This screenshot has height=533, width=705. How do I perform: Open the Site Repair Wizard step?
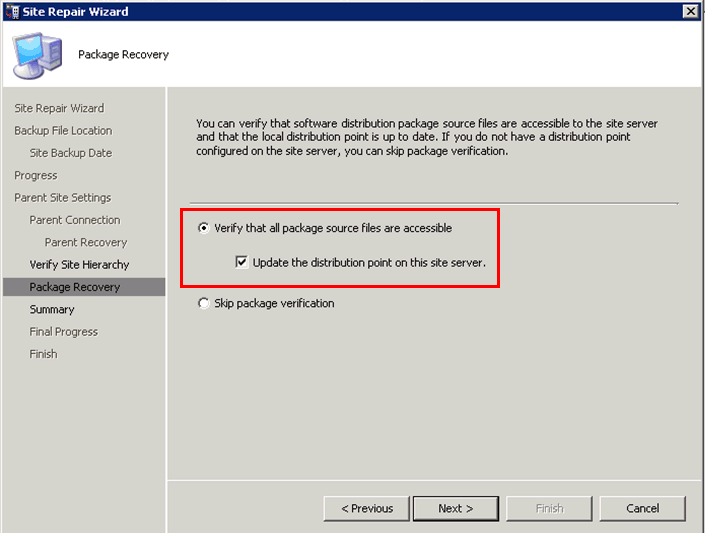(59, 108)
